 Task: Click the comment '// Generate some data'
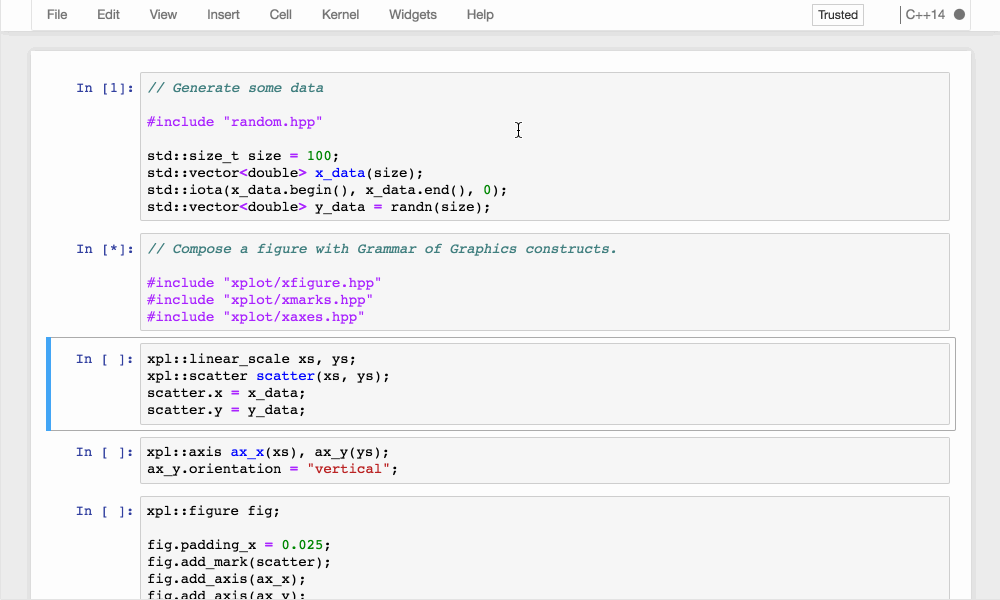coord(235,88)
